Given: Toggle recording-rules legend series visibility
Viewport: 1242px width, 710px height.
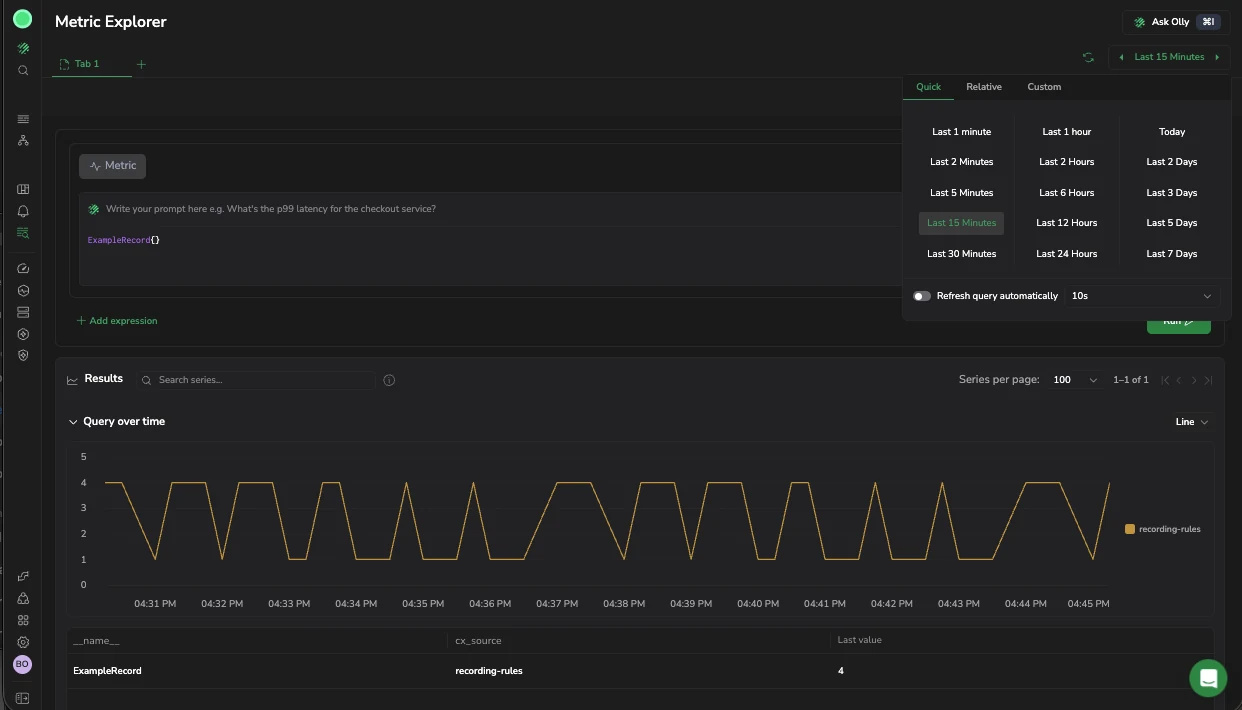Looking at the screenshot, I should 1163,529.
